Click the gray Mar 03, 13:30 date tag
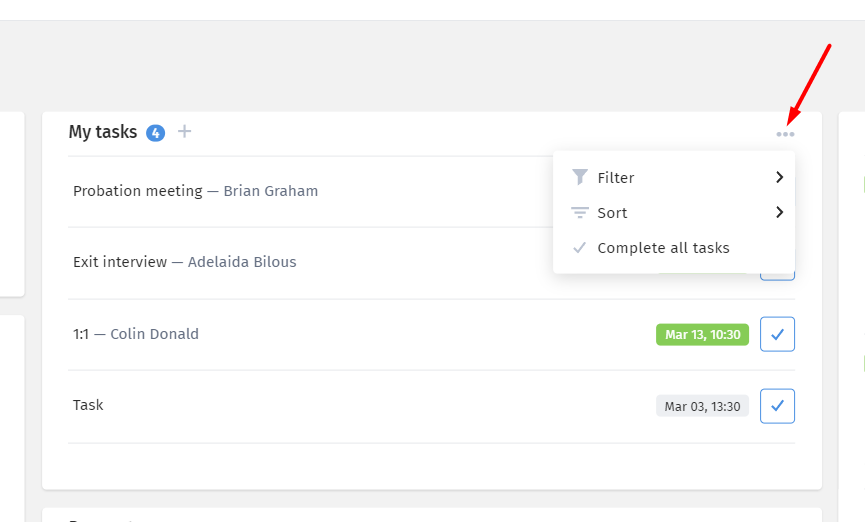Screen dimensions: 865x522 702,406
